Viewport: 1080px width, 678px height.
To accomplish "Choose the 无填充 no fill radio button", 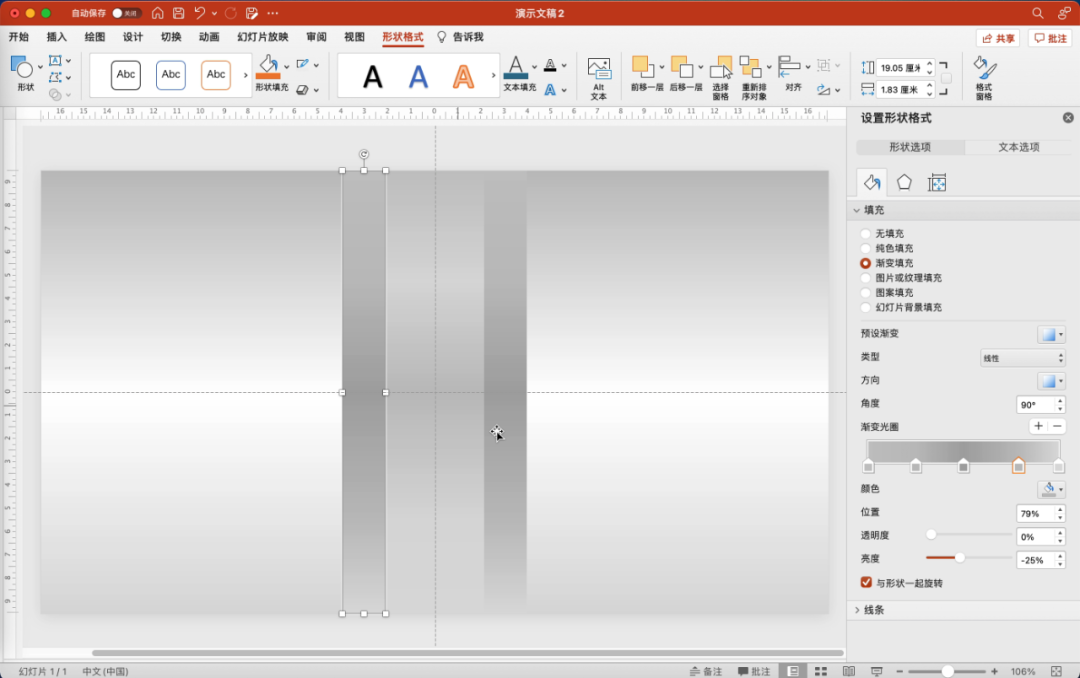I will tap(866, 233).
